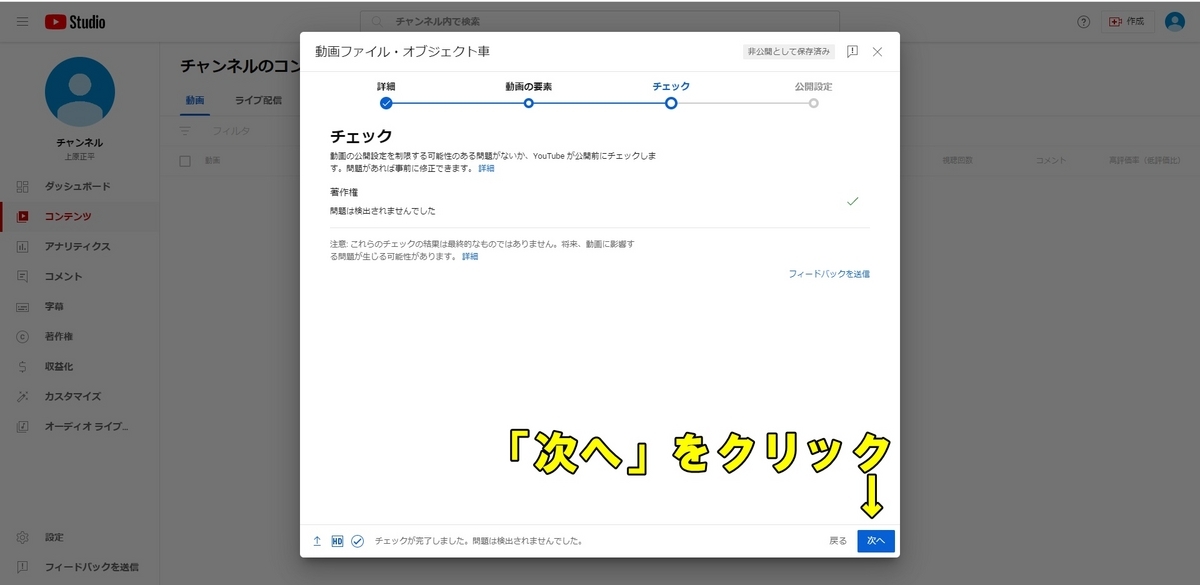
Task: Click the 次へ button
Action: [875, 540]
